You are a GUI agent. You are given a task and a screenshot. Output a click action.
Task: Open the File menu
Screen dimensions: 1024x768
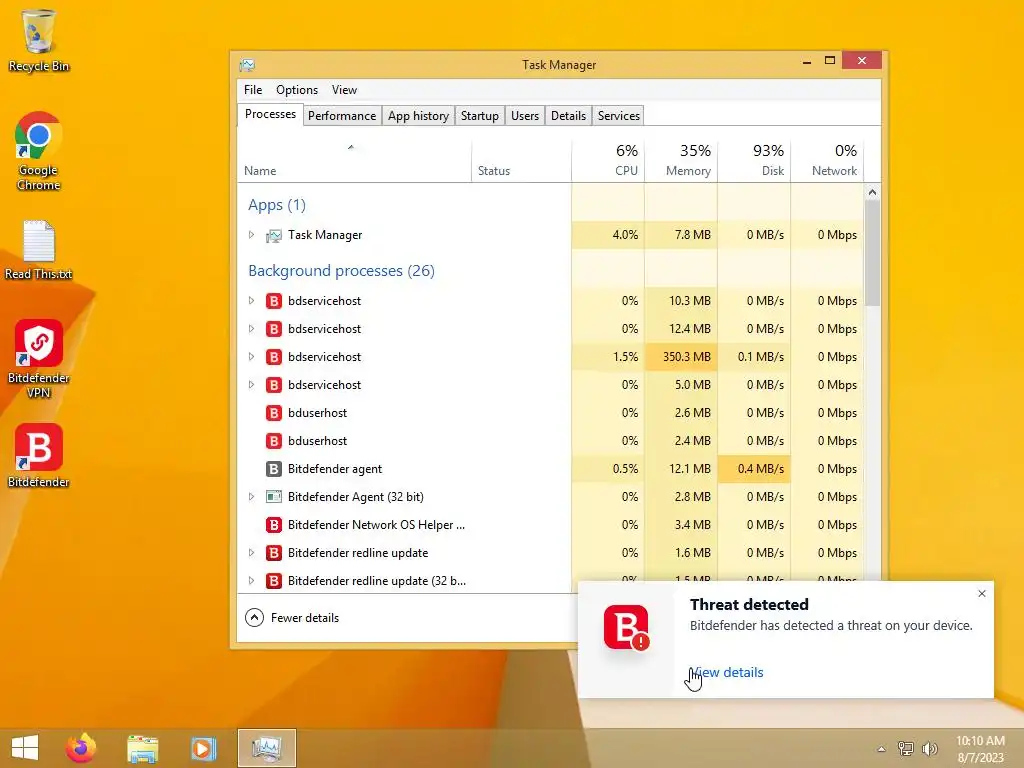click(x=253, y=90)
